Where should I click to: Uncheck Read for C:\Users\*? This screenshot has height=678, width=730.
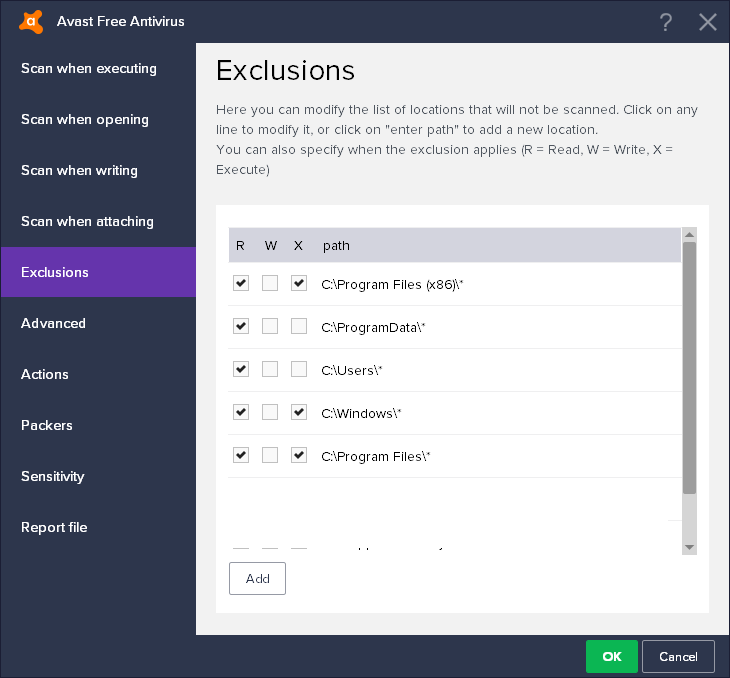[240, 370]
